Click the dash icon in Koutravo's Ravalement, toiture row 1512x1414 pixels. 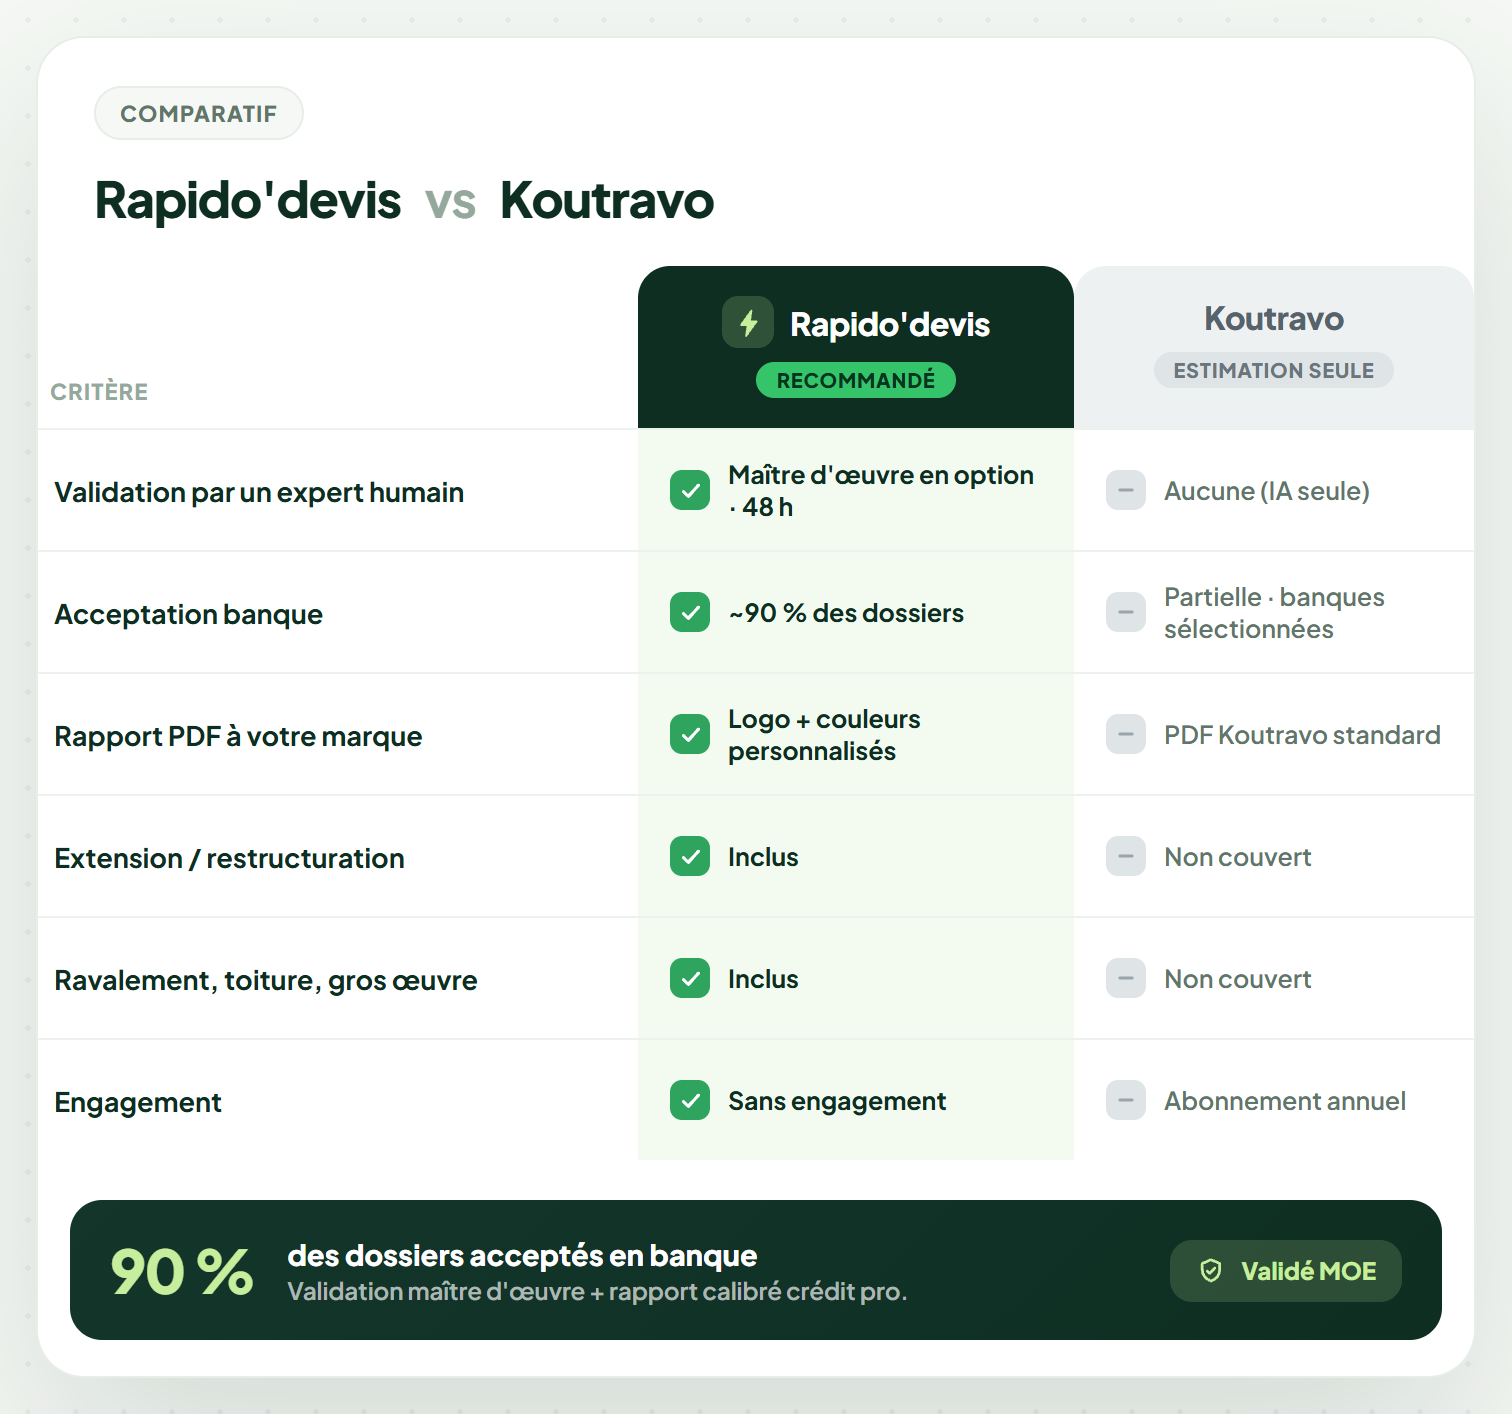[1126, 978]
